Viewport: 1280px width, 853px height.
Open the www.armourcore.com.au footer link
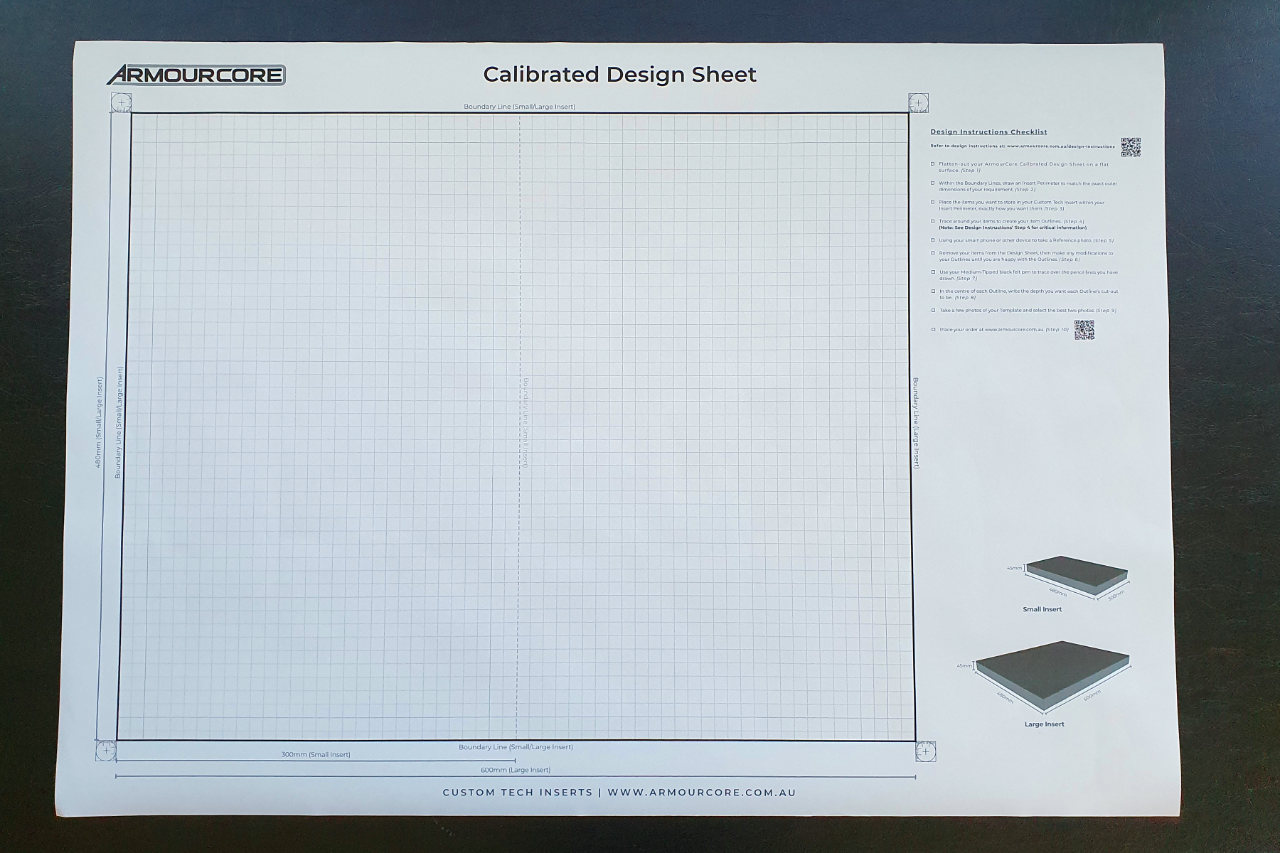coord(701,792)
